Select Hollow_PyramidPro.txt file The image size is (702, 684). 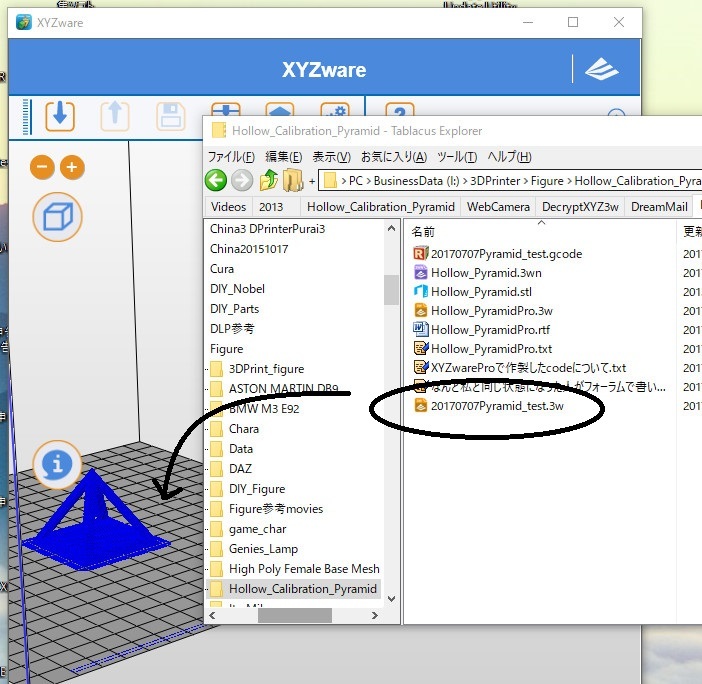pos(491,349)
